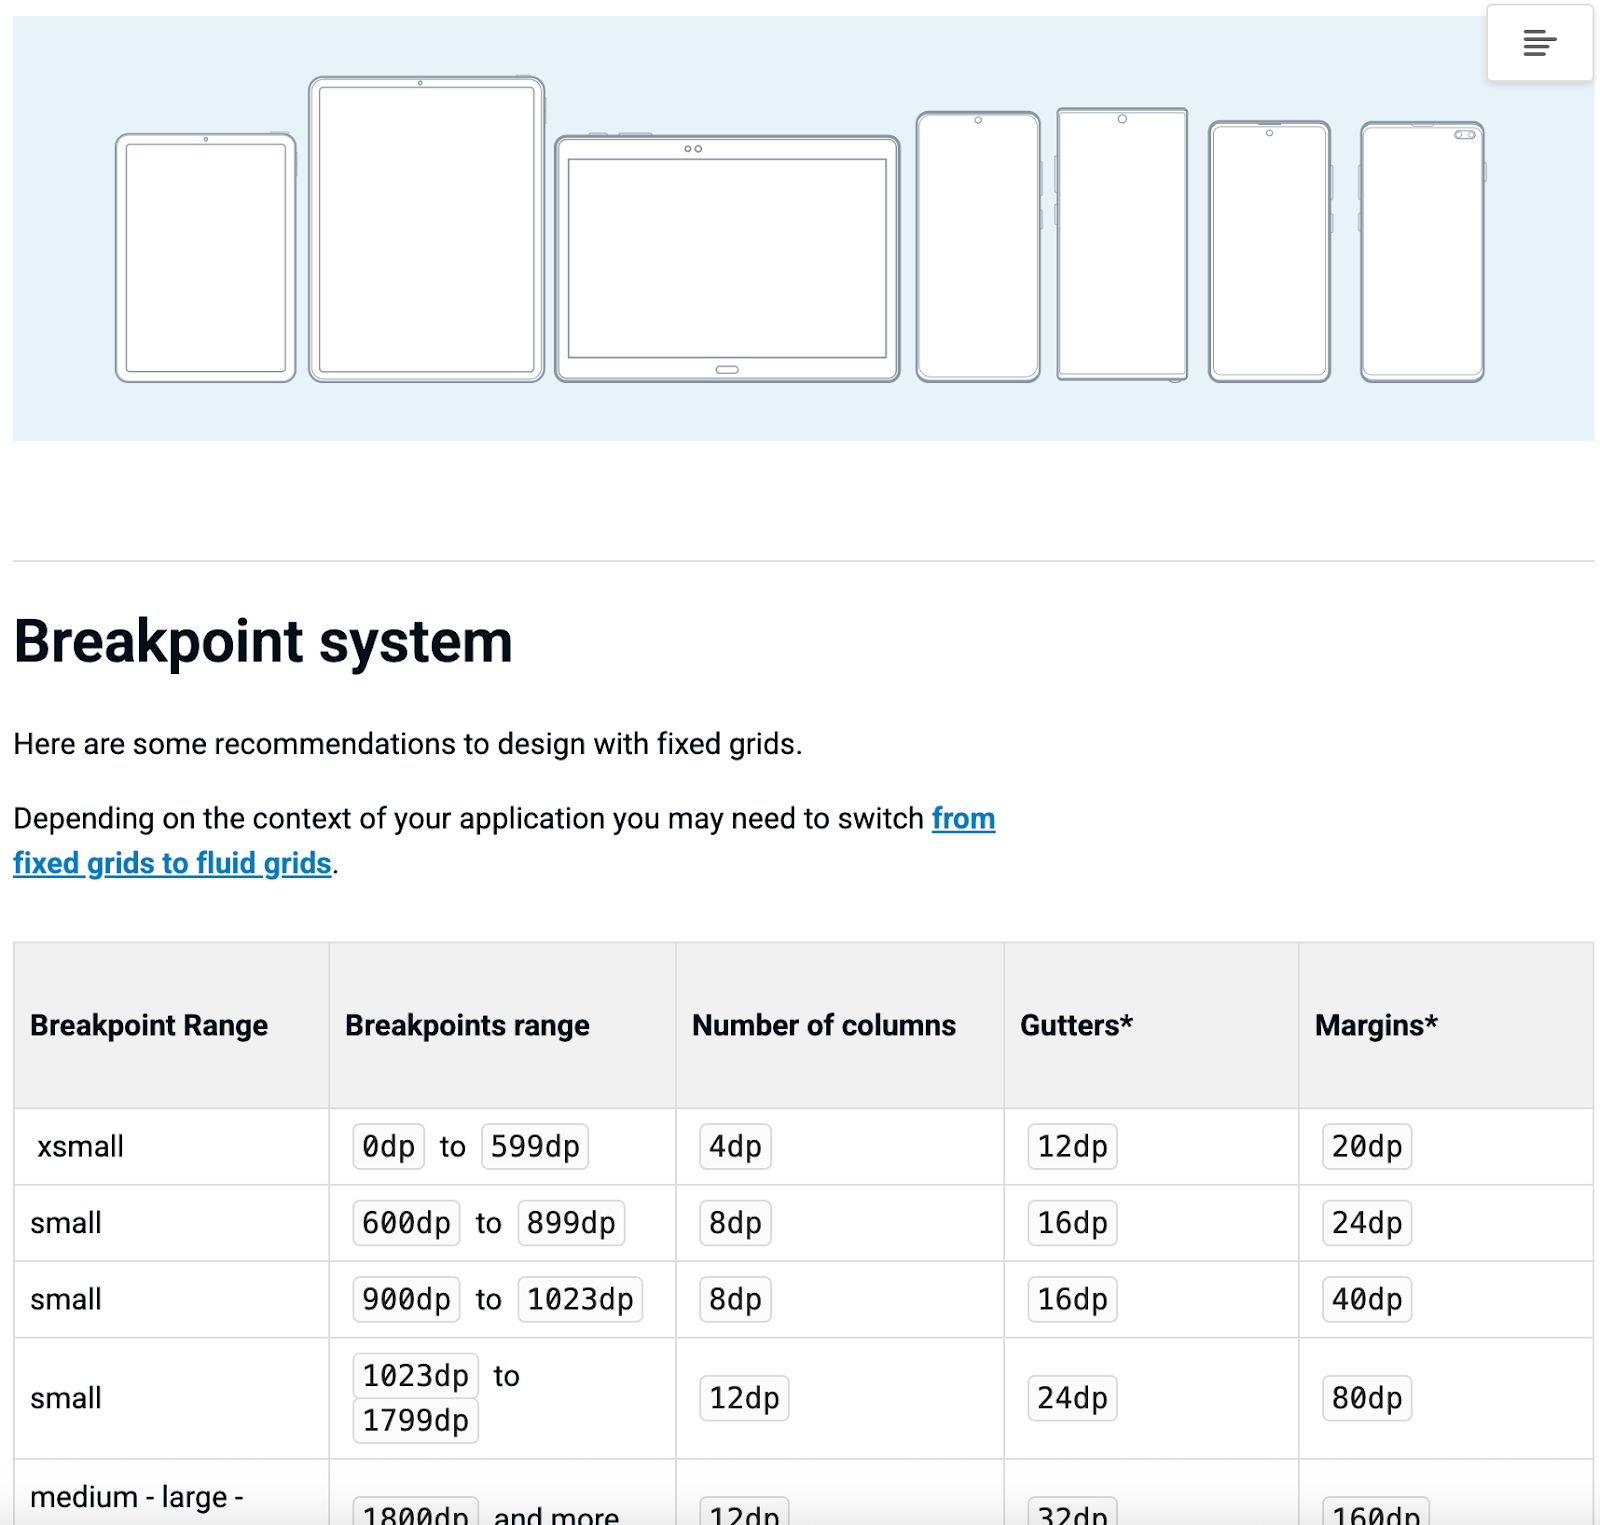Viewport: 1600px width, 1525px height.
Task: Select the 0dp chip in xsmall row
Action: (388, 1147)
